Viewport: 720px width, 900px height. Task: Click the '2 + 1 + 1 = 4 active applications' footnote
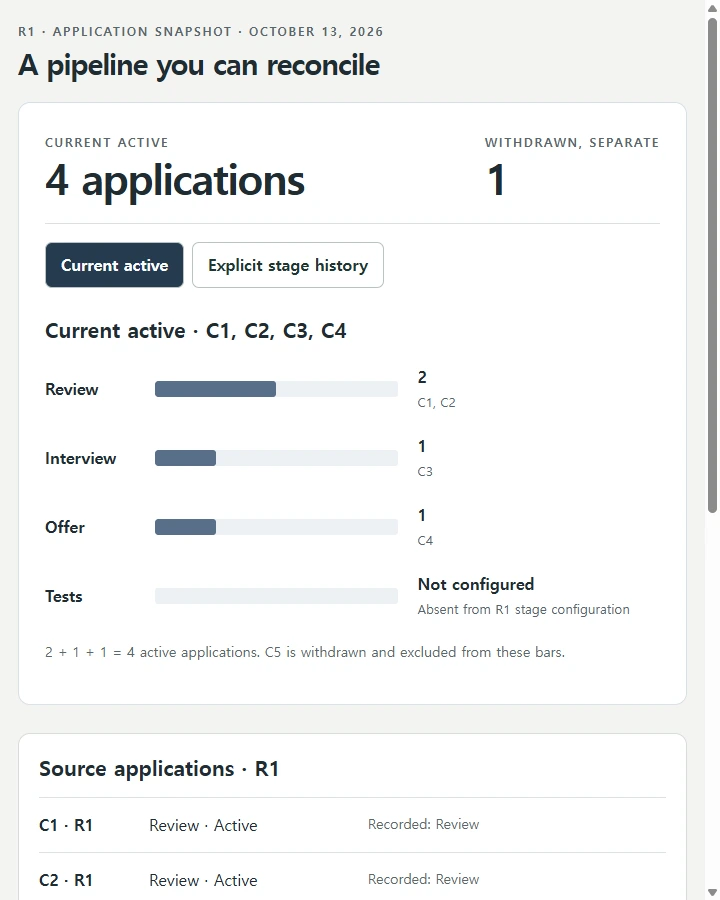click(x=305, y=653)
